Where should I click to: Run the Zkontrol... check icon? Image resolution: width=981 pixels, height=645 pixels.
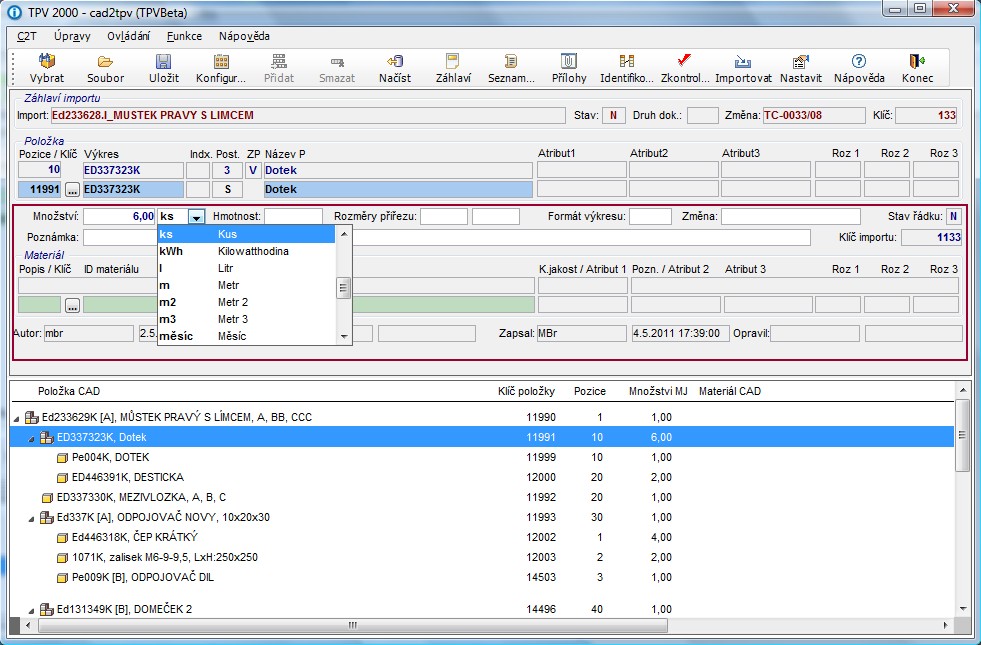684,61
